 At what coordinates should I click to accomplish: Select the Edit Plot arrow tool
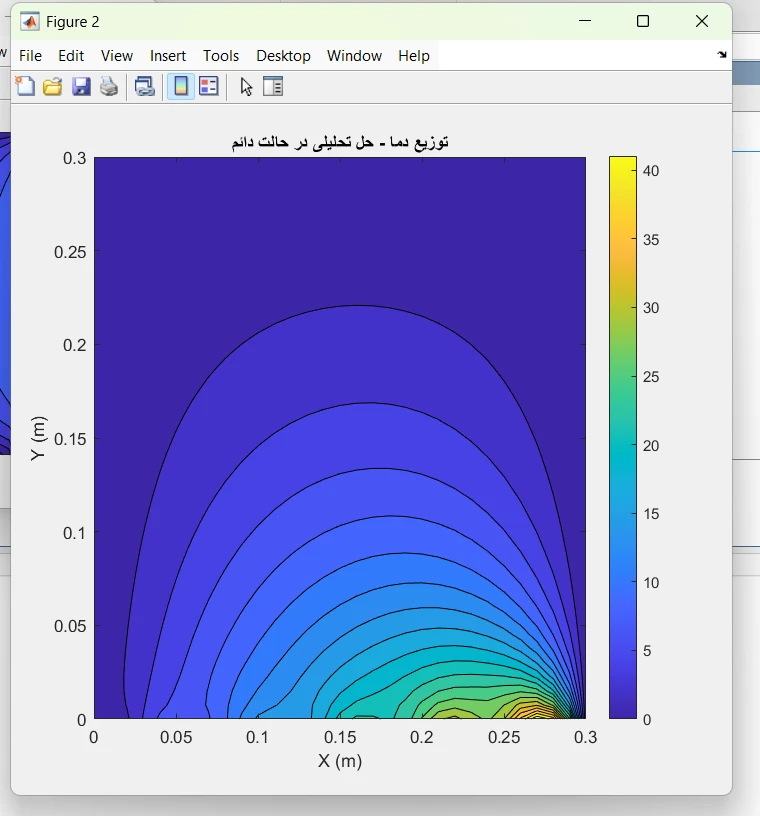[x=247, y=87]
